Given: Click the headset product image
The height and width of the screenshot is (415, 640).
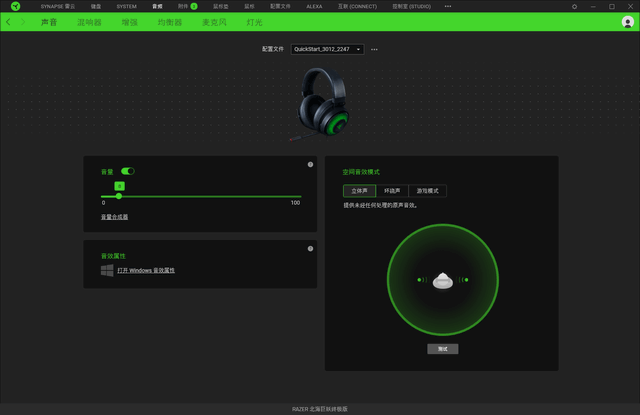Looking at the screenshot, I should pos(320,104).
